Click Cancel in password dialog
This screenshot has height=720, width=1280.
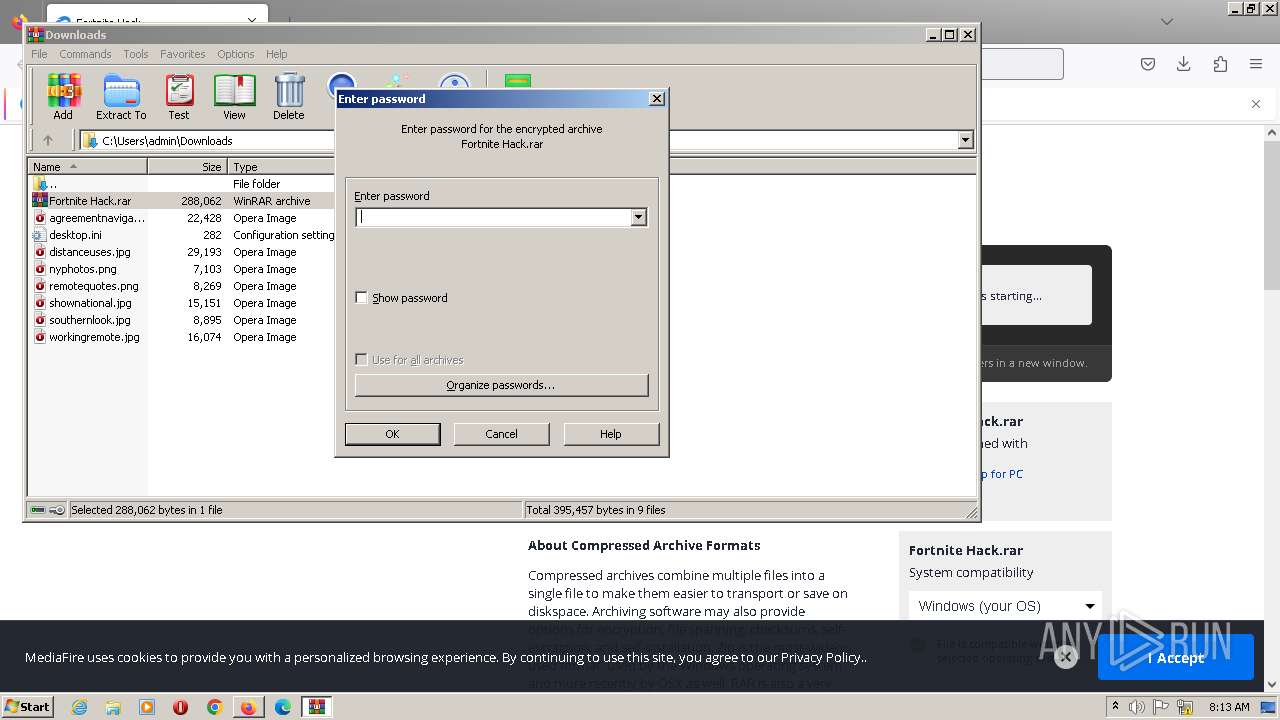[x=501, y=434]
